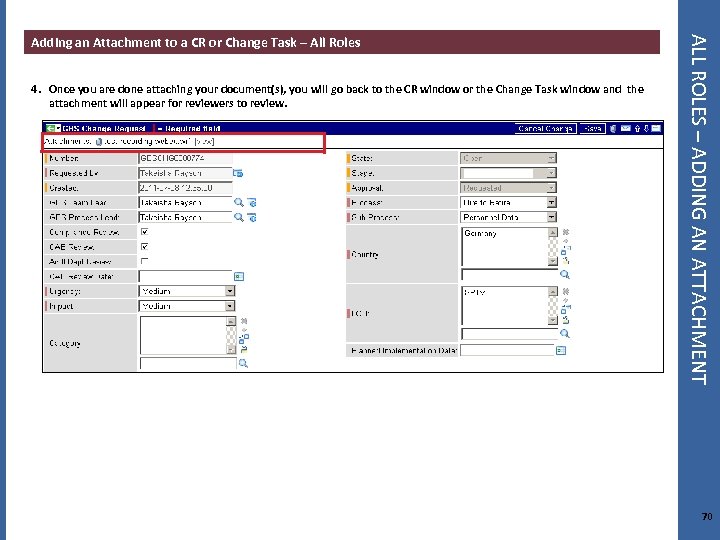The image size is (720, 540).
Task: Click reference icon next to Team Lead field
Action: click(x=252, y=202)
